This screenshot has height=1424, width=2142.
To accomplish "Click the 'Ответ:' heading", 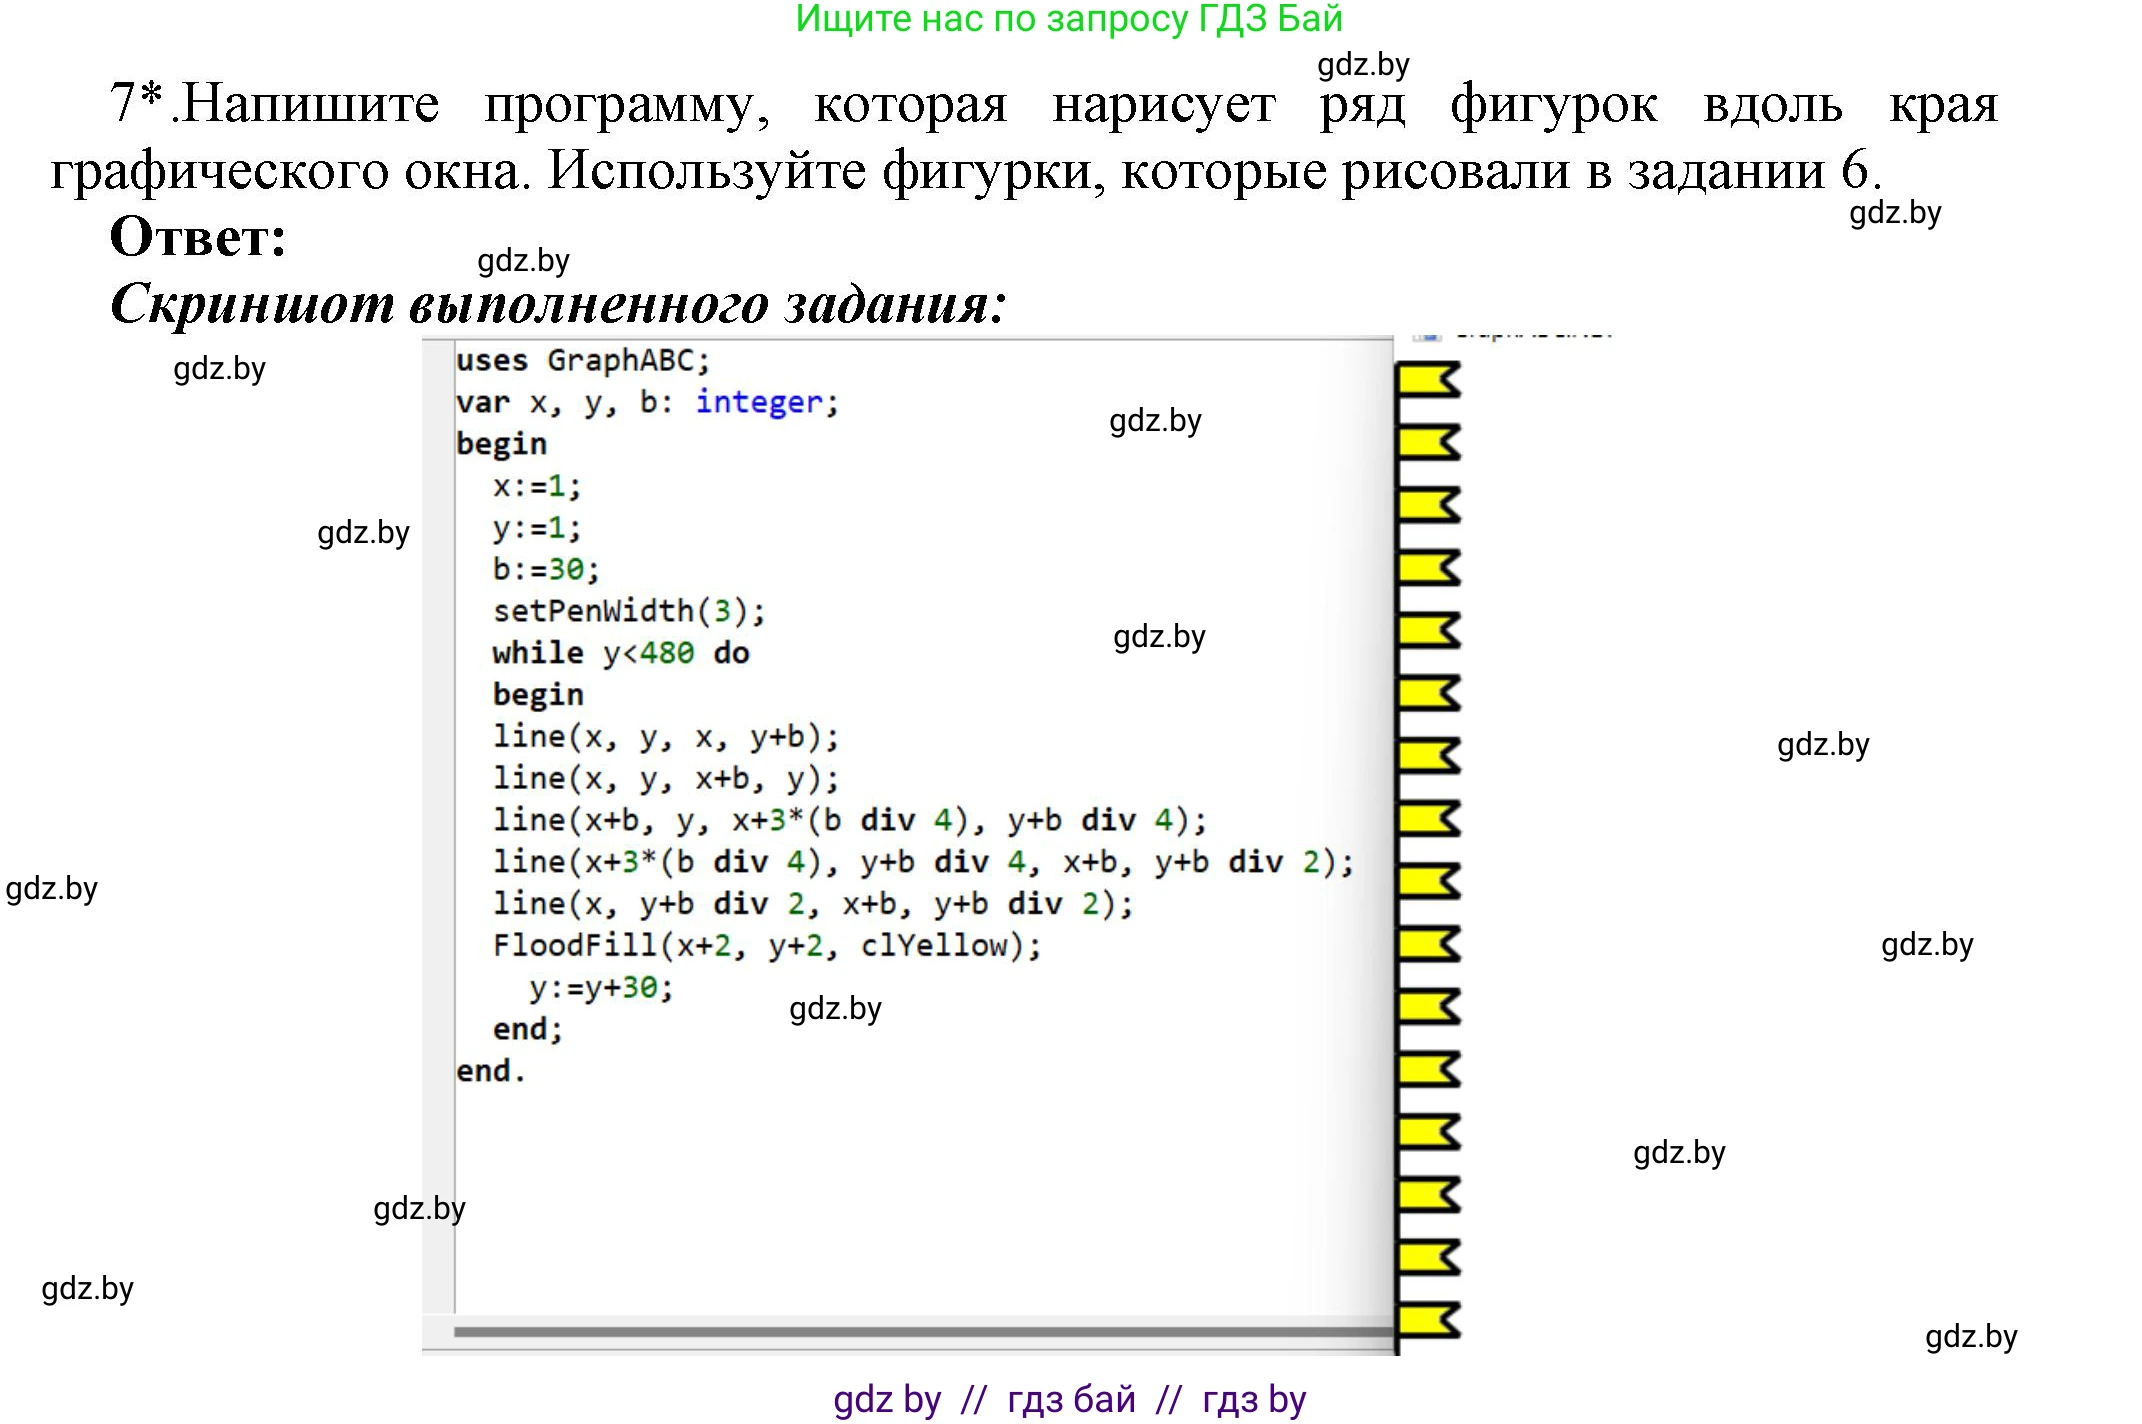I will (198, 238).
